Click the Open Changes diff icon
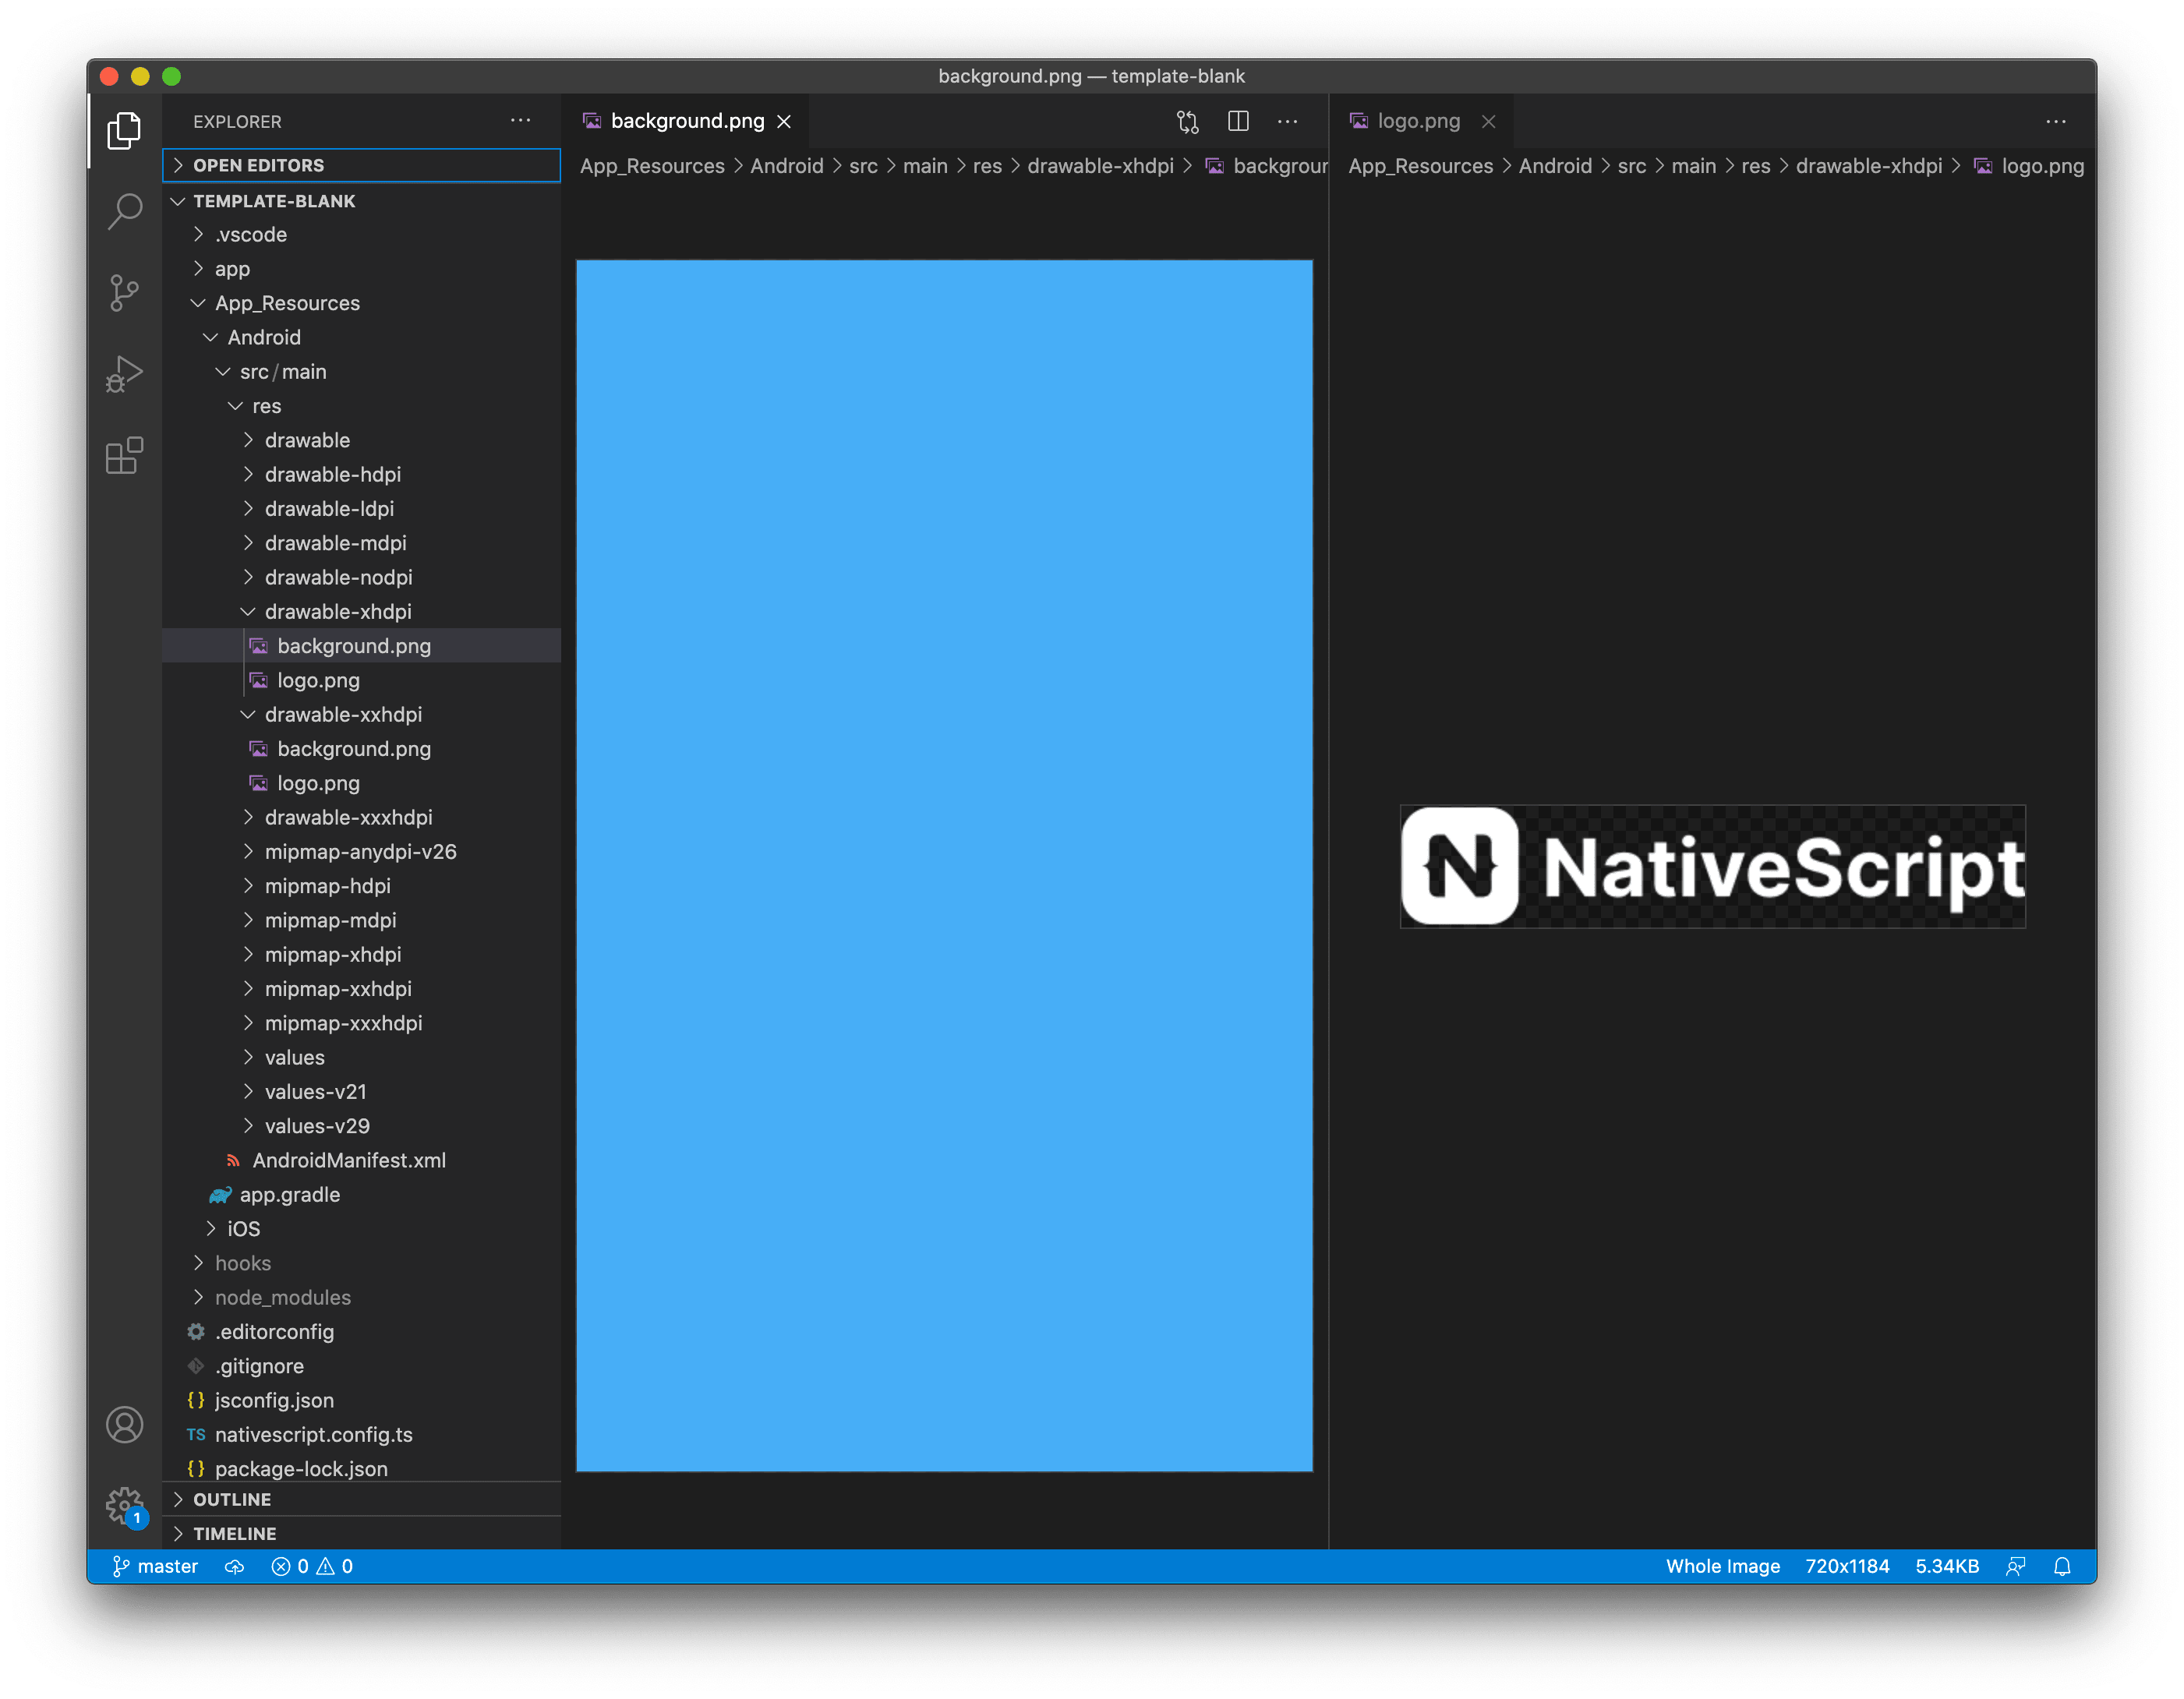The image size is (2184, 1699). [1188, 121]
